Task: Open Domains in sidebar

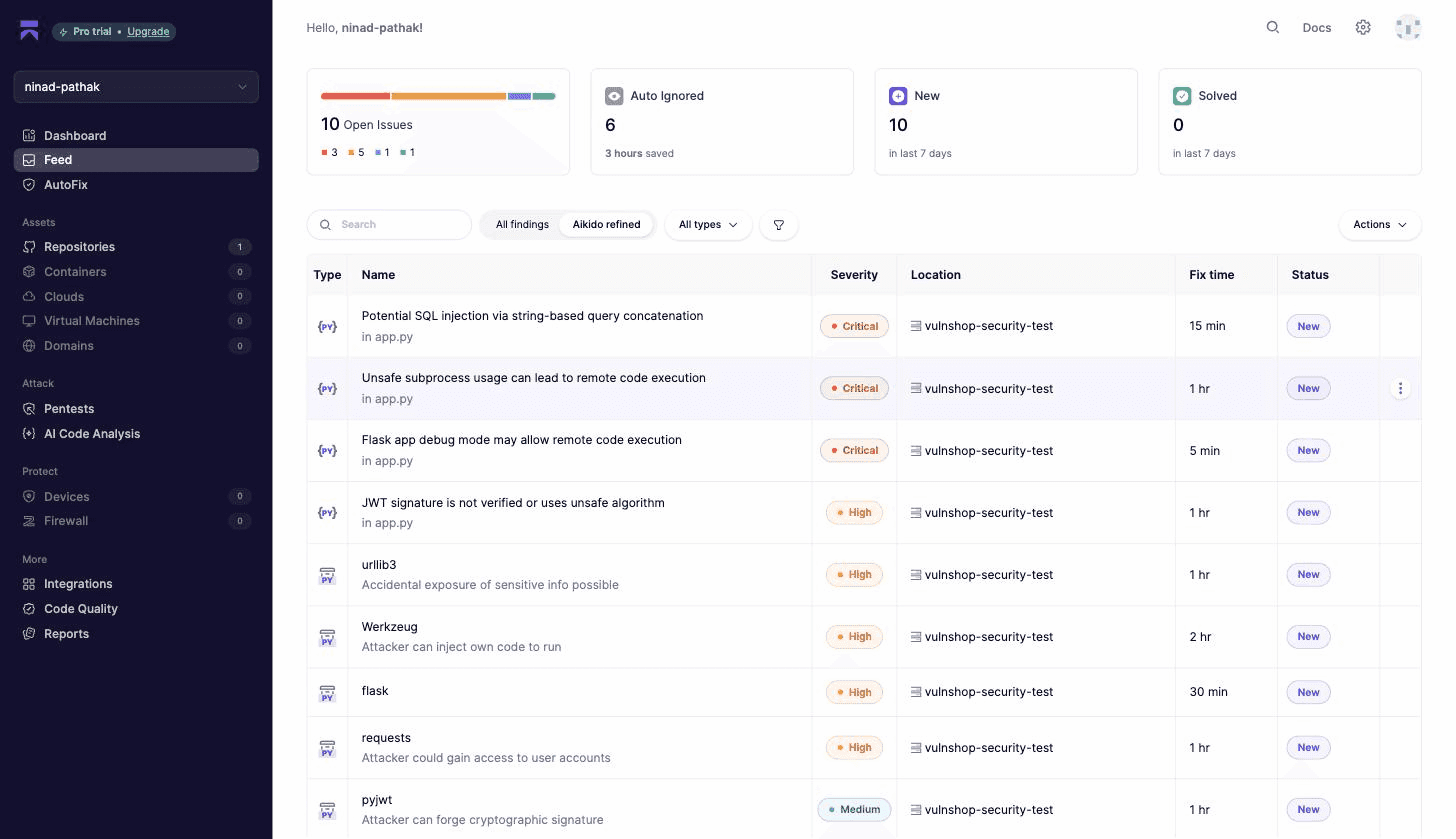Action: [x=136, y=346]
